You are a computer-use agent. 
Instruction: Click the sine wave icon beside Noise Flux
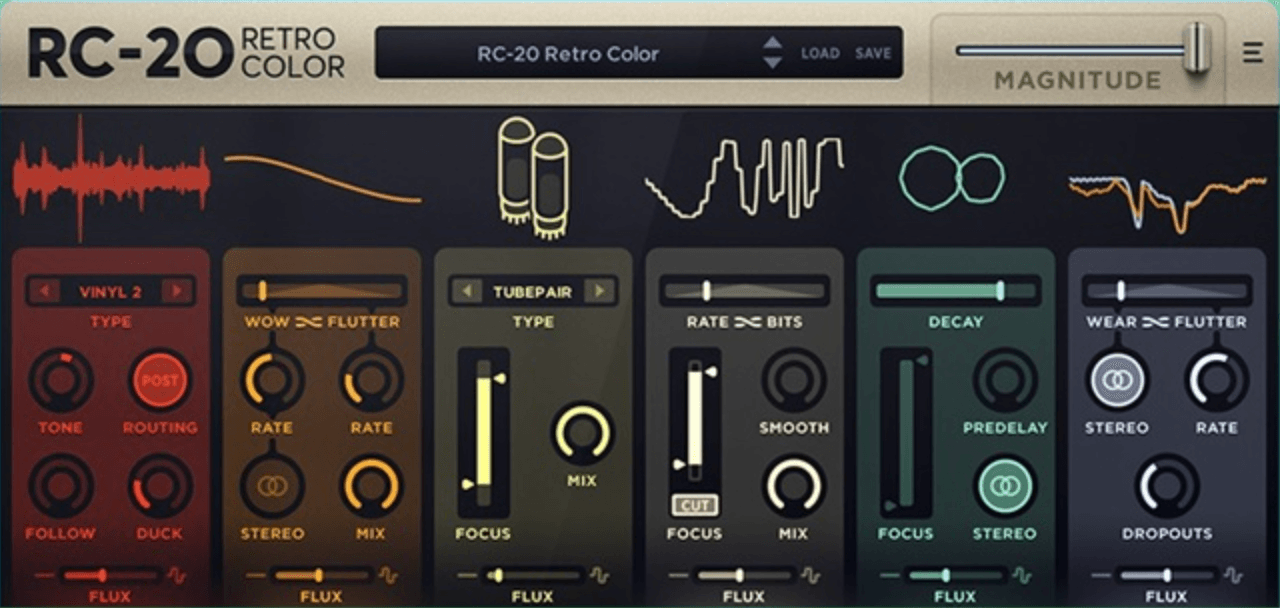pos(177,575)
